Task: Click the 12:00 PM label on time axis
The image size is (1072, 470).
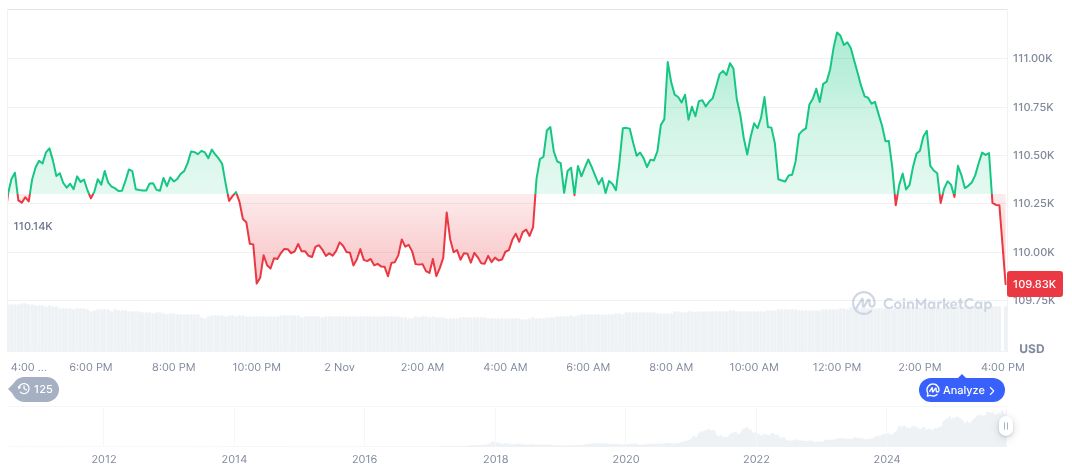Action: coord(837,367)
